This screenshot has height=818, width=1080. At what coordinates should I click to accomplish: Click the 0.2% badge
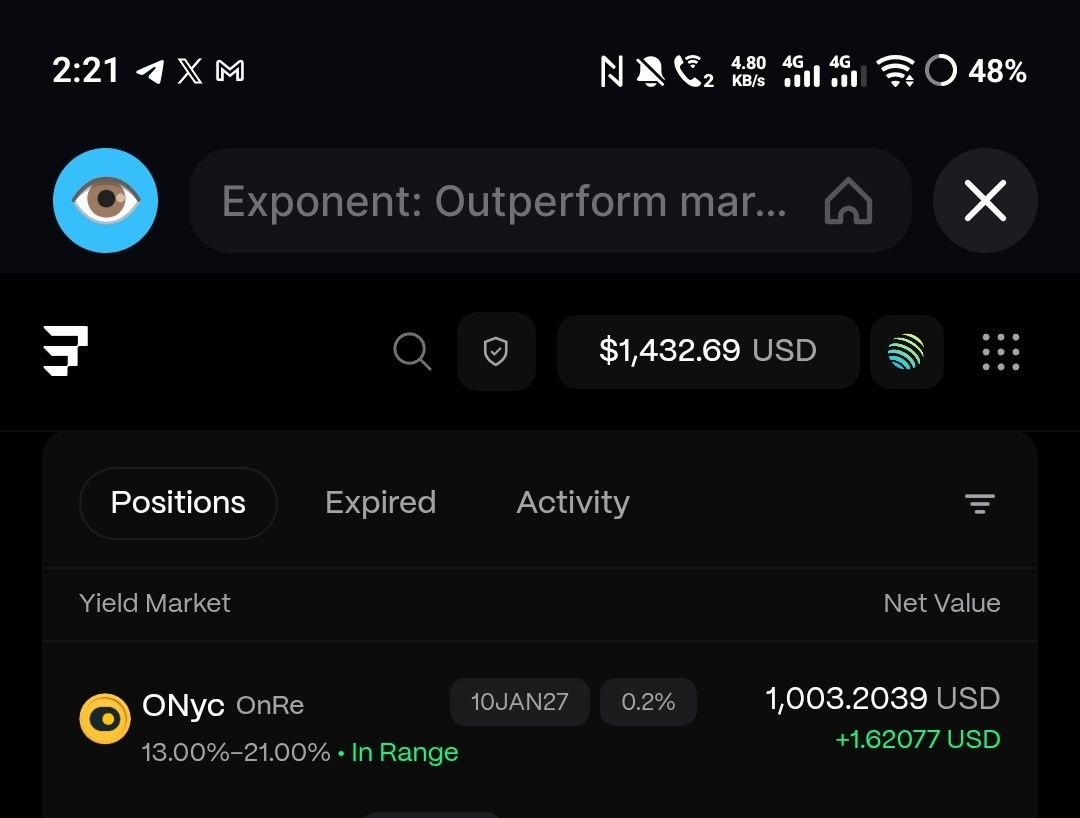coord(648,702)
